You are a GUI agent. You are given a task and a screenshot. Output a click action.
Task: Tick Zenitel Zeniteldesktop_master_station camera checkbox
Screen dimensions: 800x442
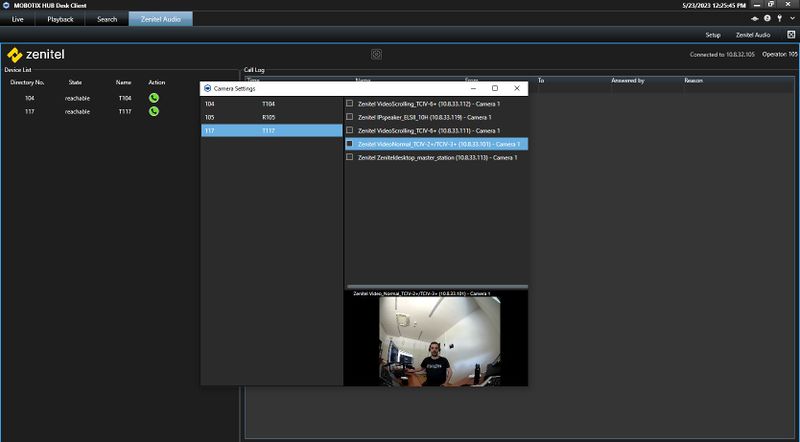[349, 157]
